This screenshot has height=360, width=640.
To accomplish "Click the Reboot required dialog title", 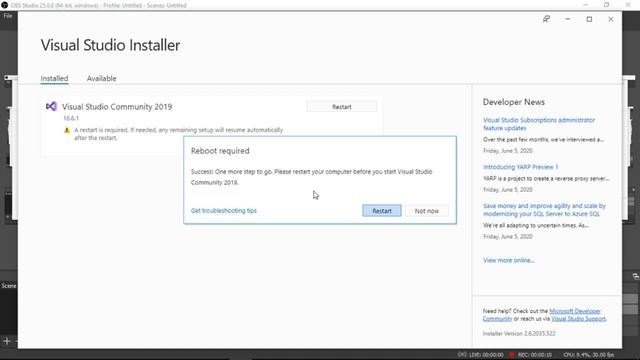I will pyautogui.click(x=220, y=151).
